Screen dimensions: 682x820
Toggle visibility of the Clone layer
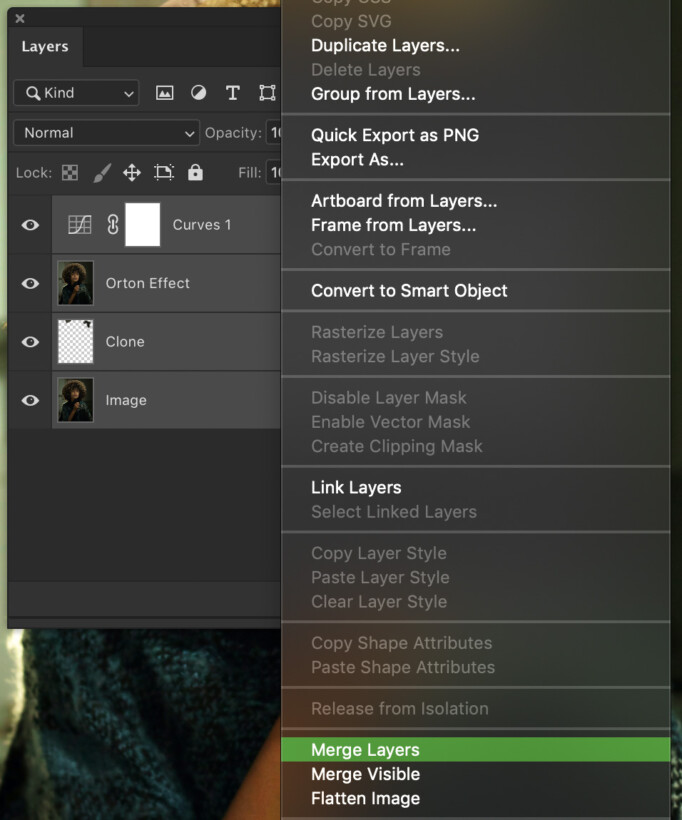click(x=29, y=341)
